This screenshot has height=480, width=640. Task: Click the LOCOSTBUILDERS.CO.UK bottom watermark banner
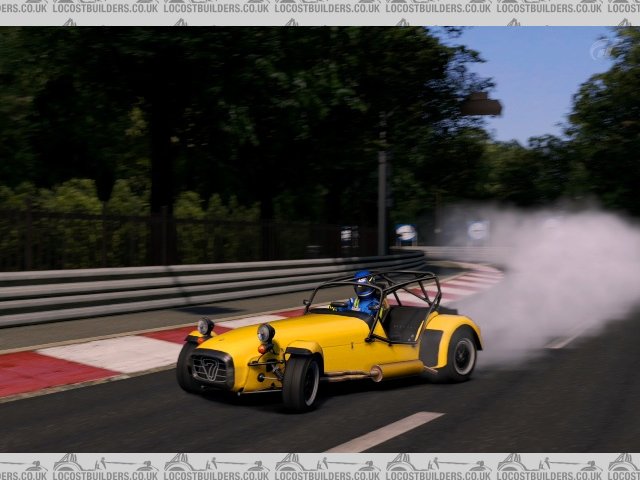pyautogui.click(x=320, y=466)
